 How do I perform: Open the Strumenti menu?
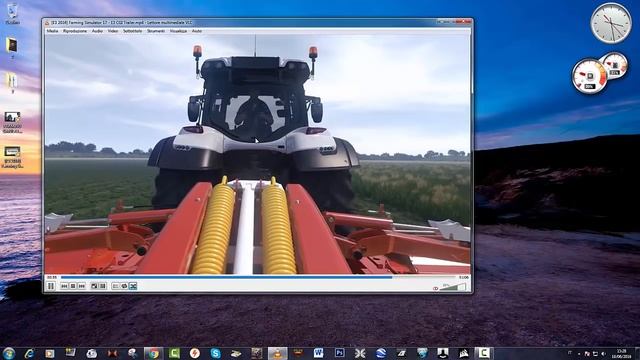point(156,31)
